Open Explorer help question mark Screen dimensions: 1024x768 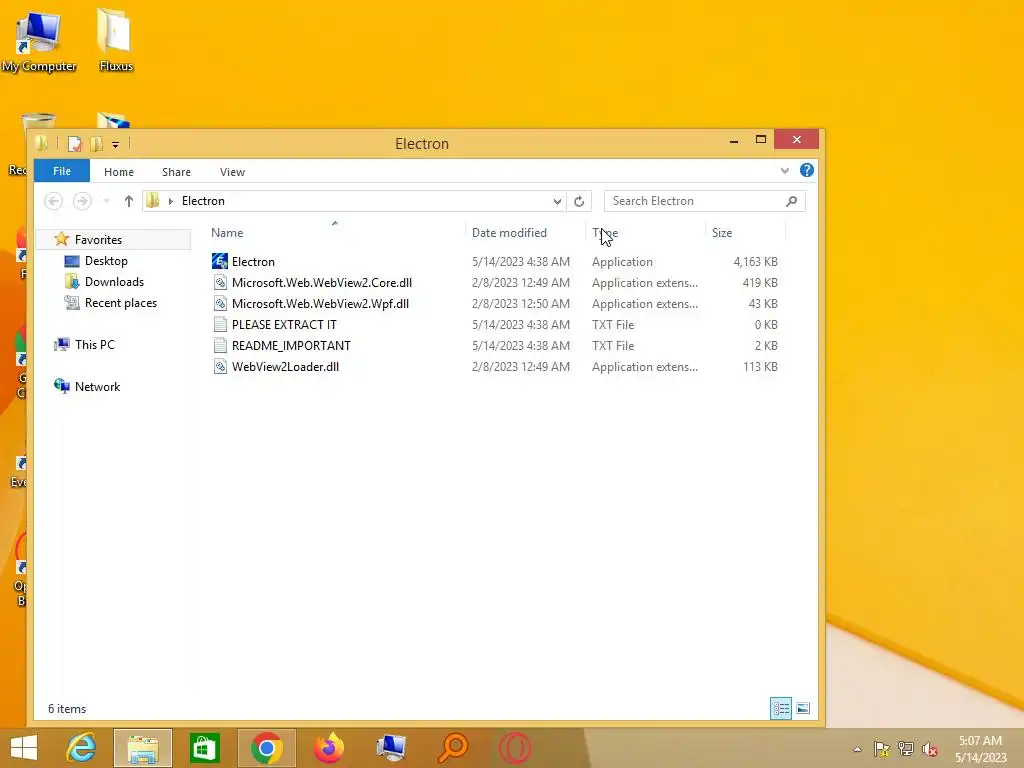807,170
